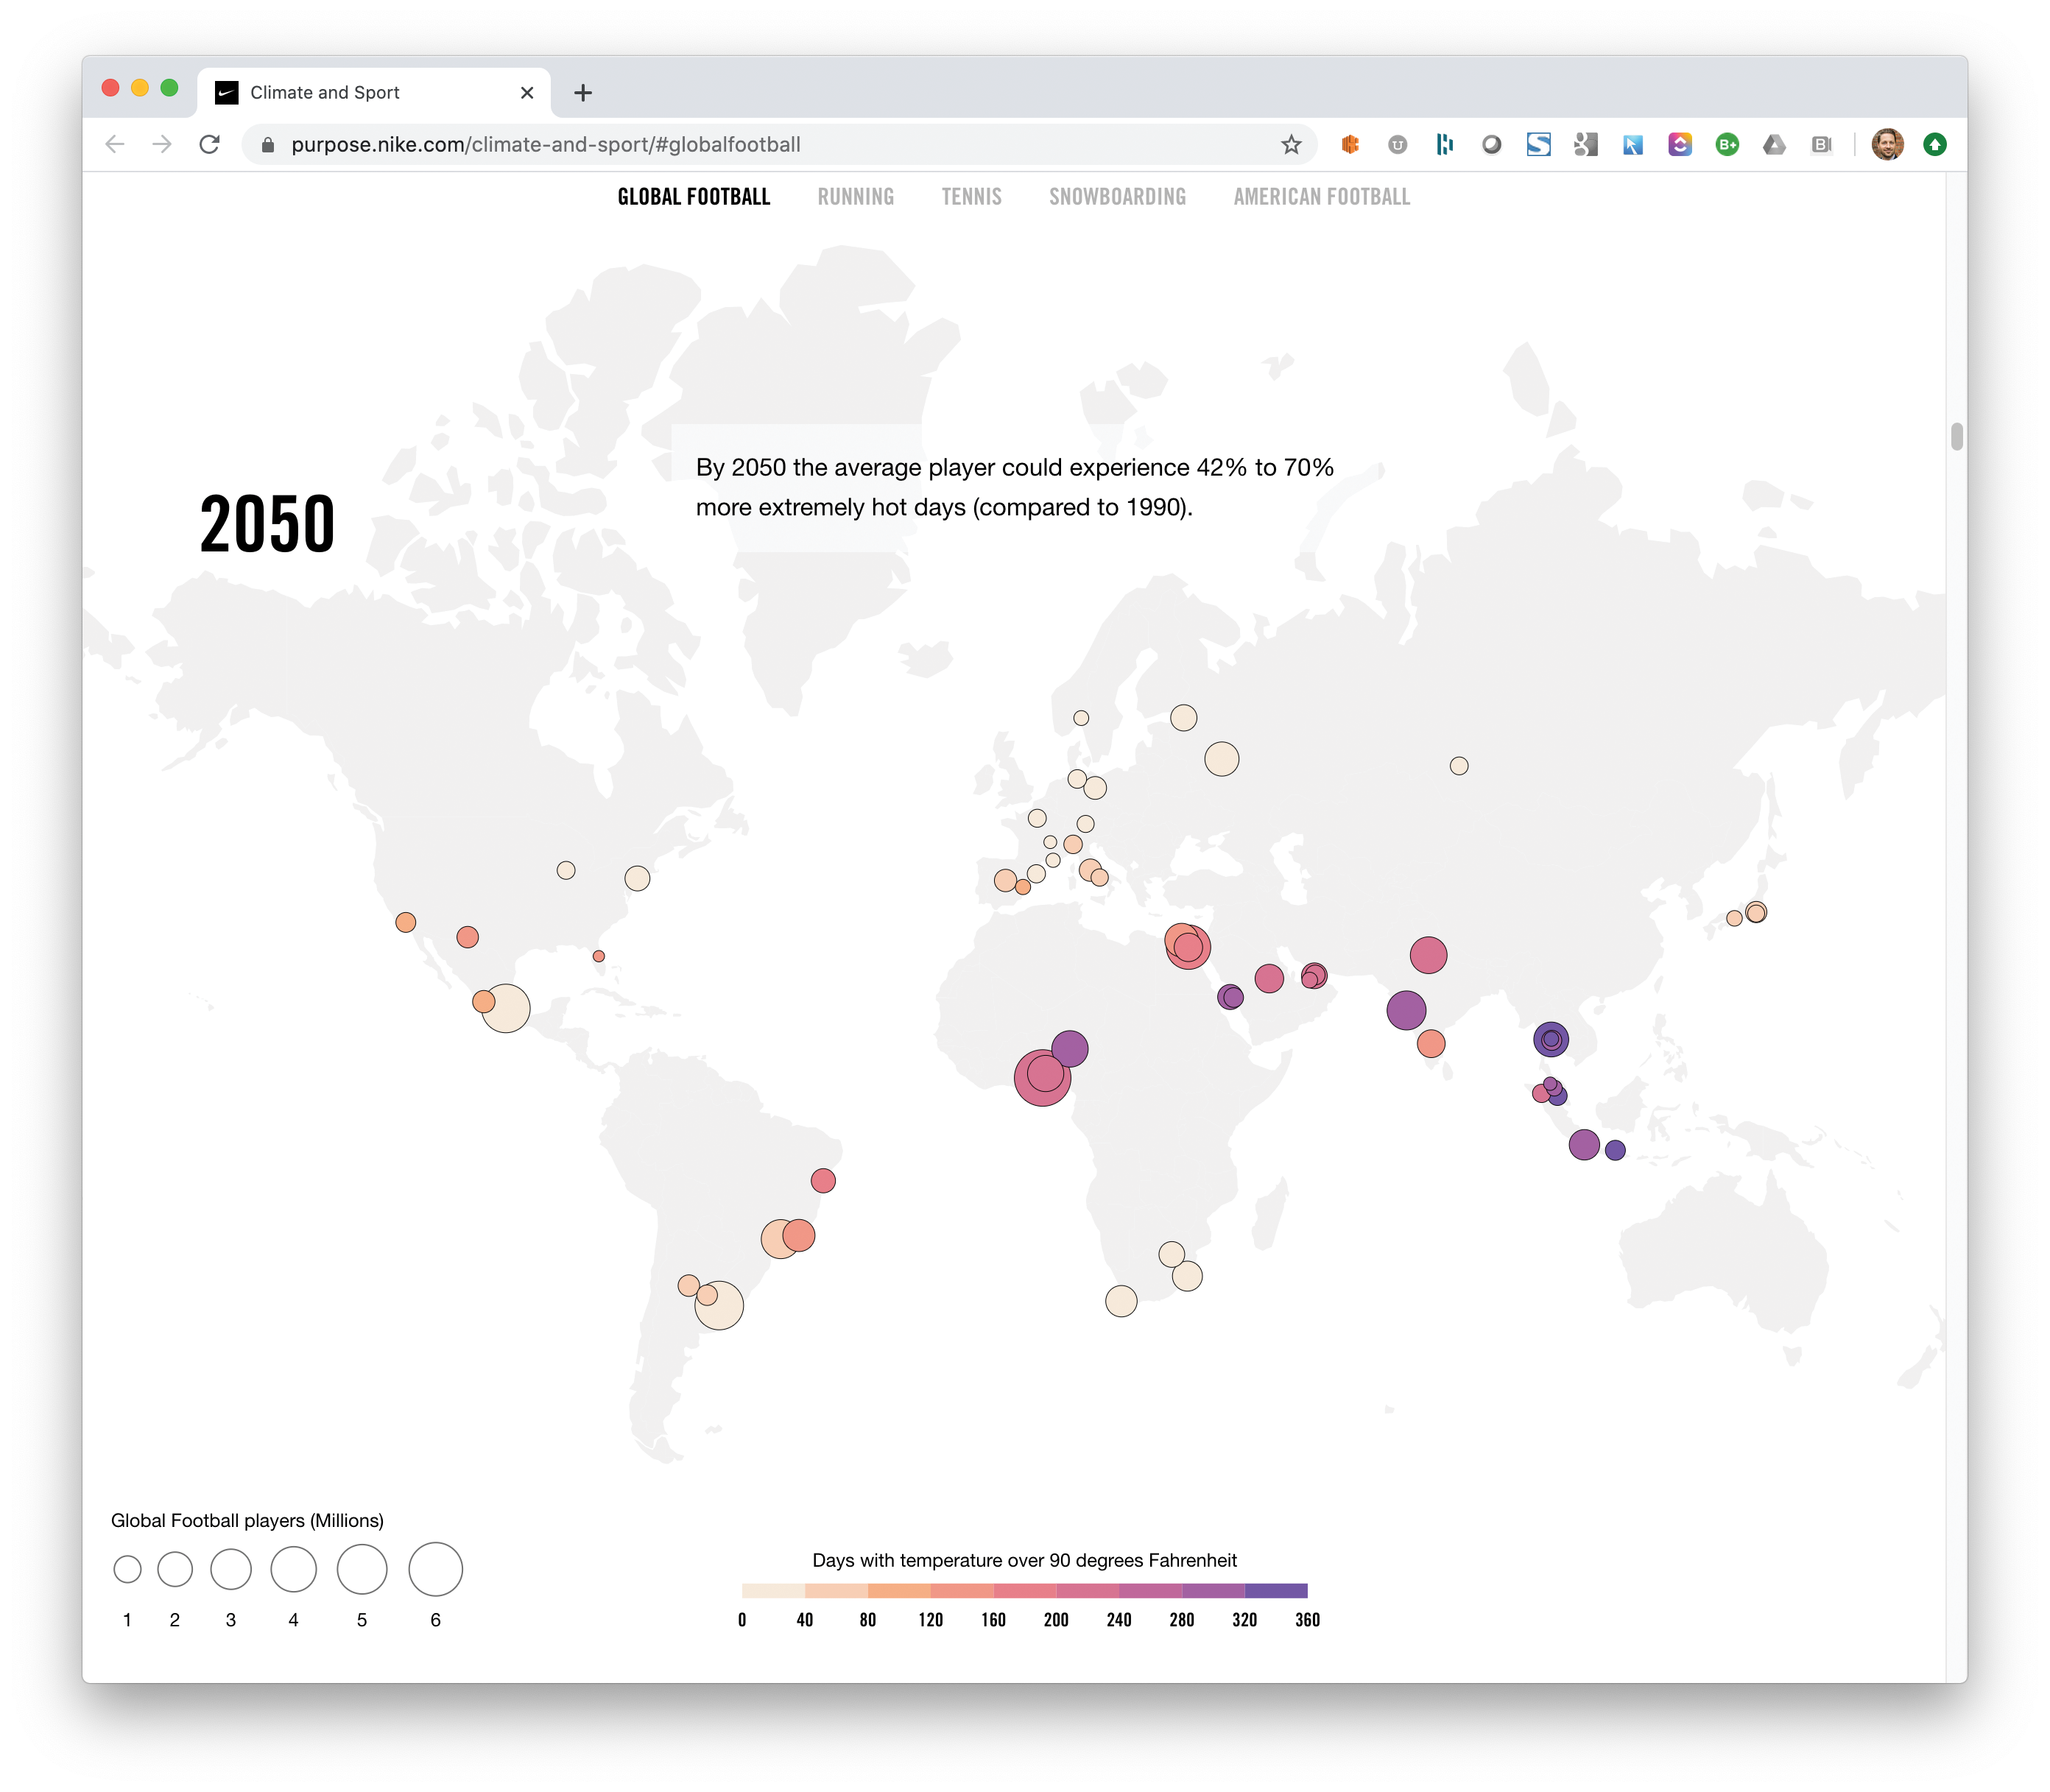Open the Tennis section
2050x1792 pixels.
pyautogui.click(x=971, y=197)
